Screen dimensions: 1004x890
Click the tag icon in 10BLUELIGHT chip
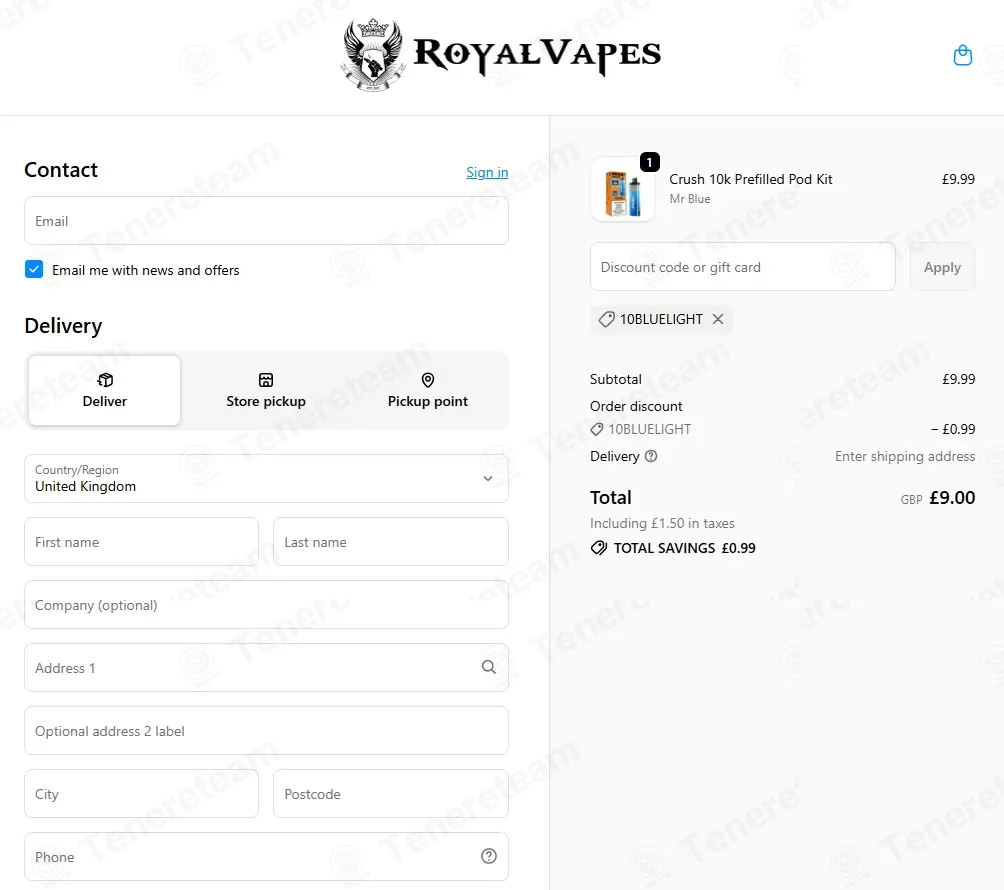click(x=606, y=319)
